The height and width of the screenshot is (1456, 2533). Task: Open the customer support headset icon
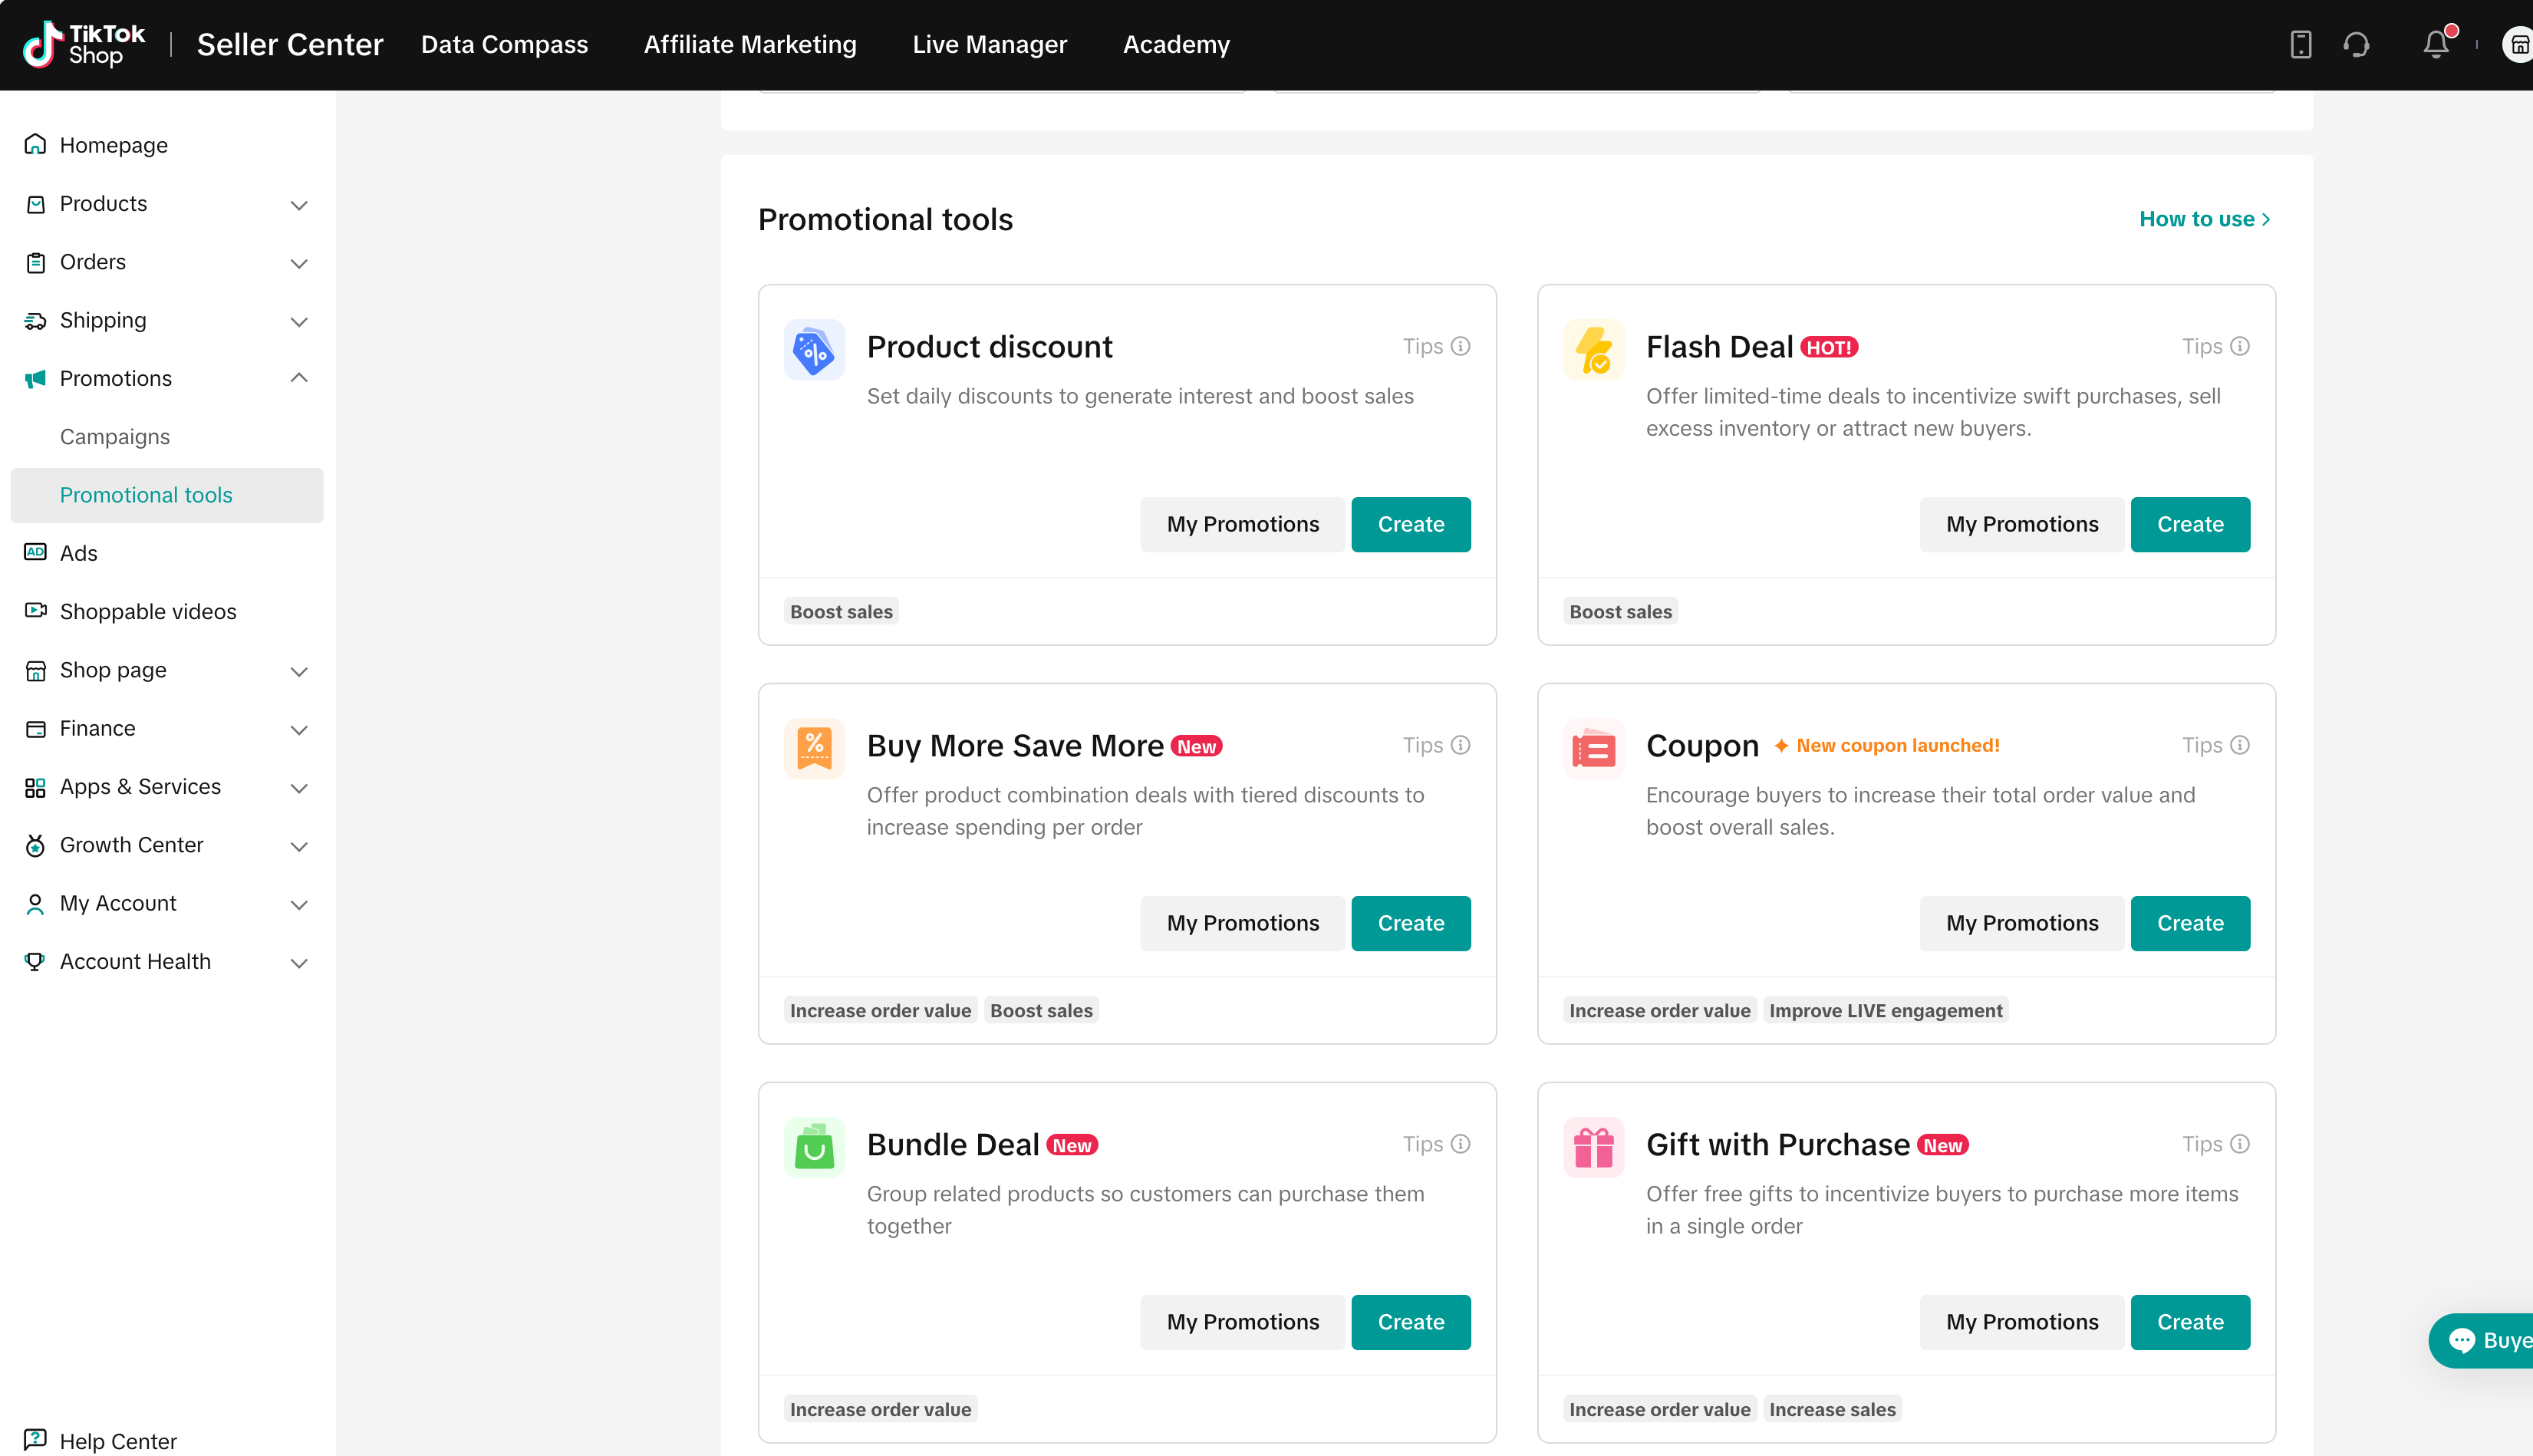click(2356, 45)
